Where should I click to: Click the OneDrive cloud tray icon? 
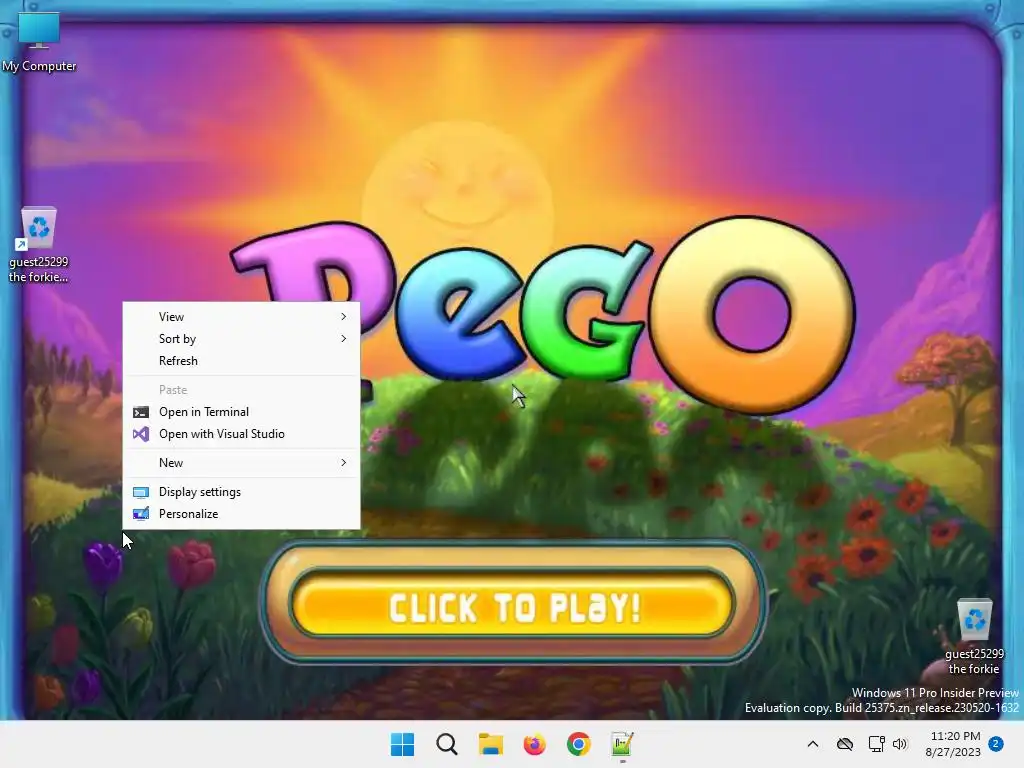click(x=845, y=744)
